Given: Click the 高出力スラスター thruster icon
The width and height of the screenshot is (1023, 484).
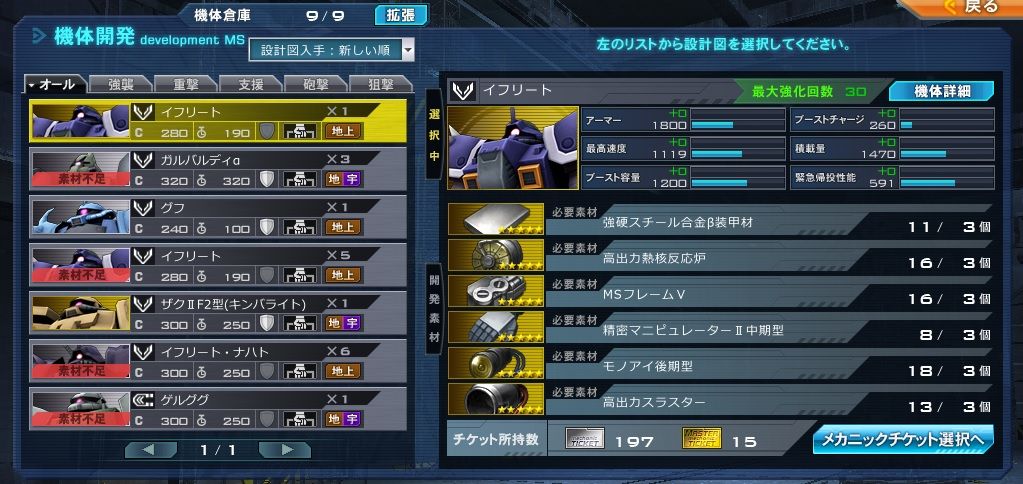Looking at the screenshot, I should pyautogui.click(x=496, y=399).
